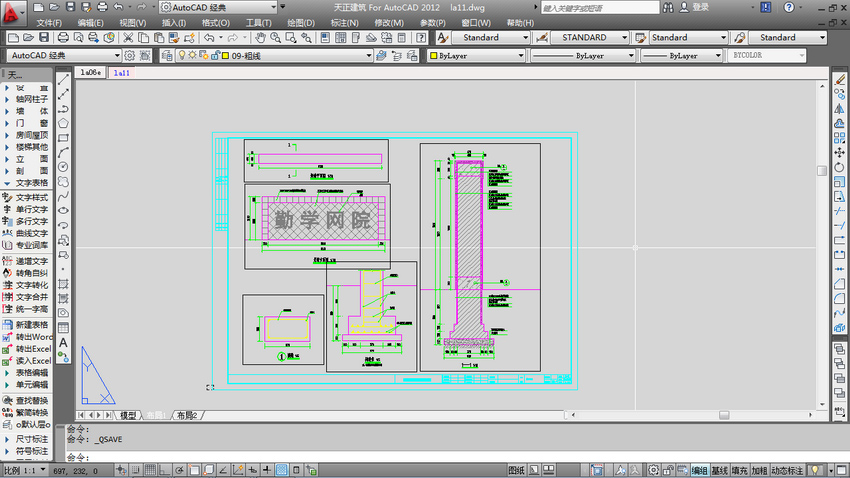Click the 登录 sign-in link
Image resolution: width=850 pixels, height=478 pixels.
point(700,7)
